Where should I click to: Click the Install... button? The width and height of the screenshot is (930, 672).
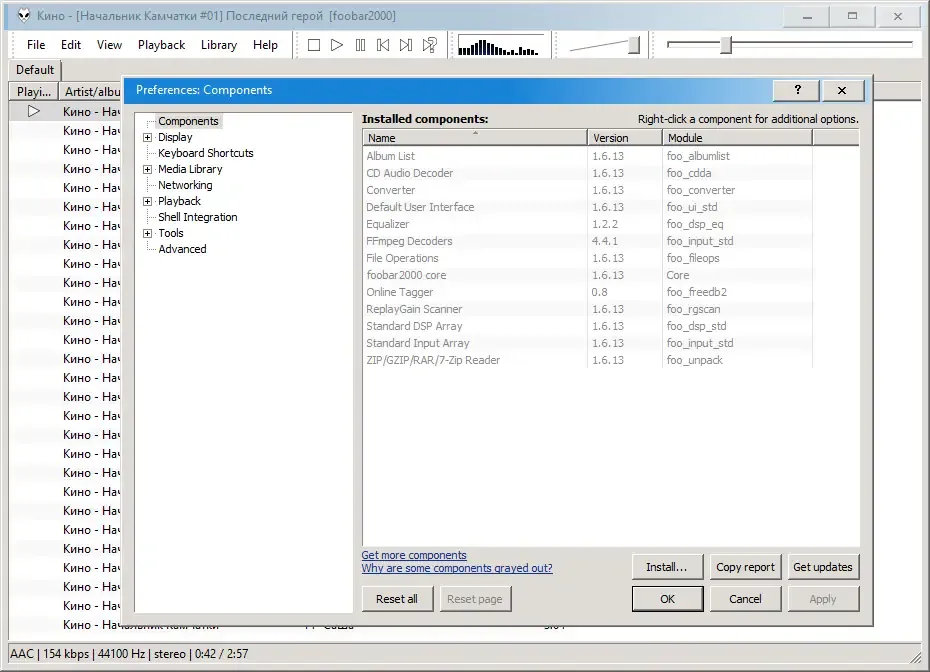pos(667,567)
